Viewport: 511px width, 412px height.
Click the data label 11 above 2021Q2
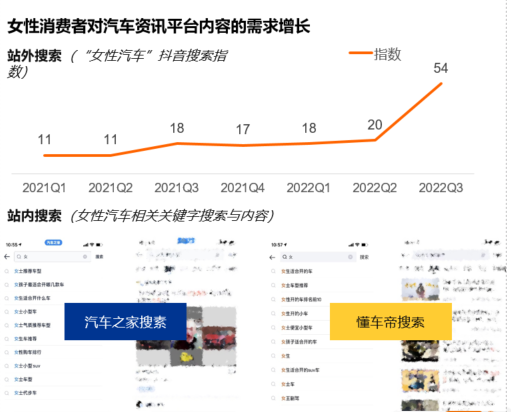110,140
